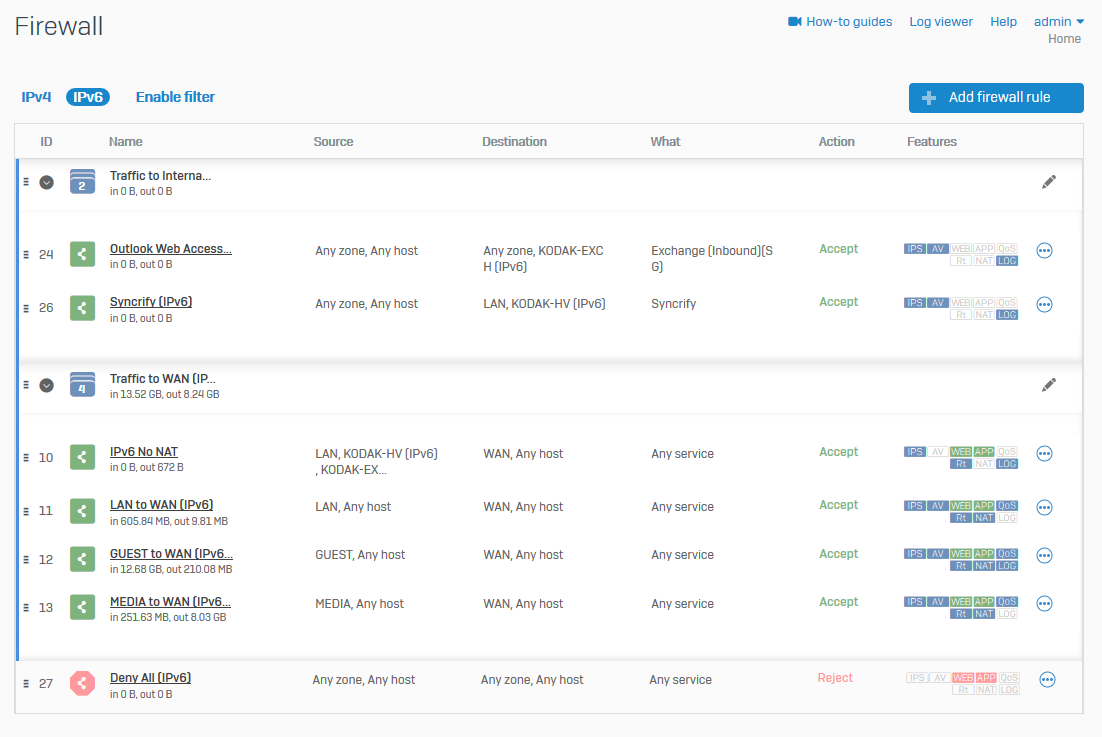Click drag handle of rule 11

(26, 510)
